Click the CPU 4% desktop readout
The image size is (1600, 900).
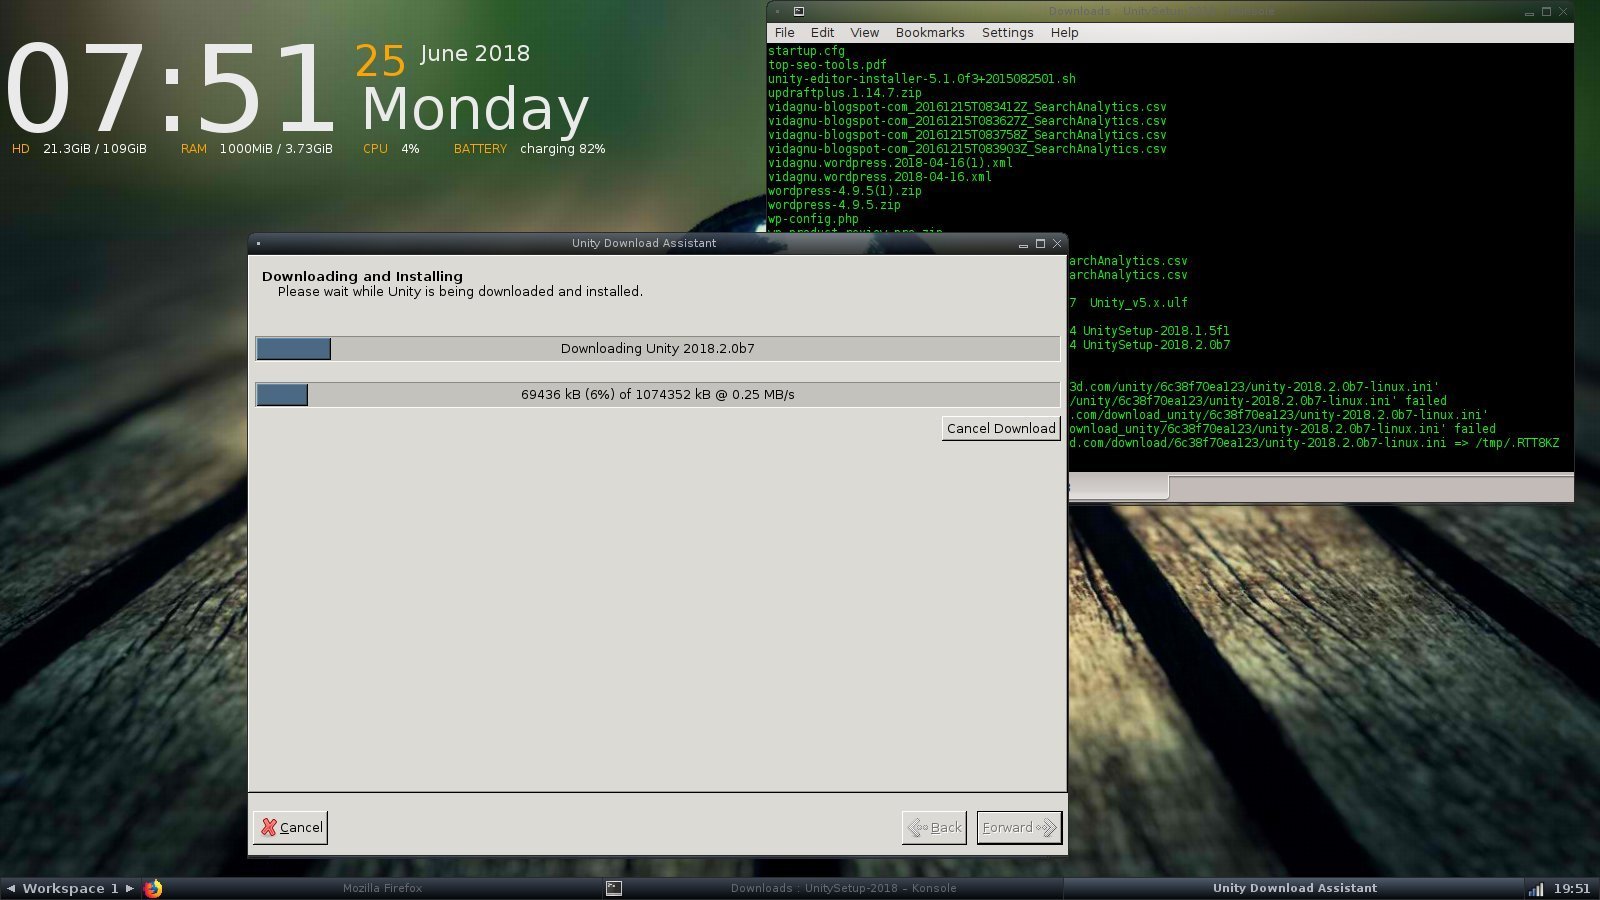point(391,149)
